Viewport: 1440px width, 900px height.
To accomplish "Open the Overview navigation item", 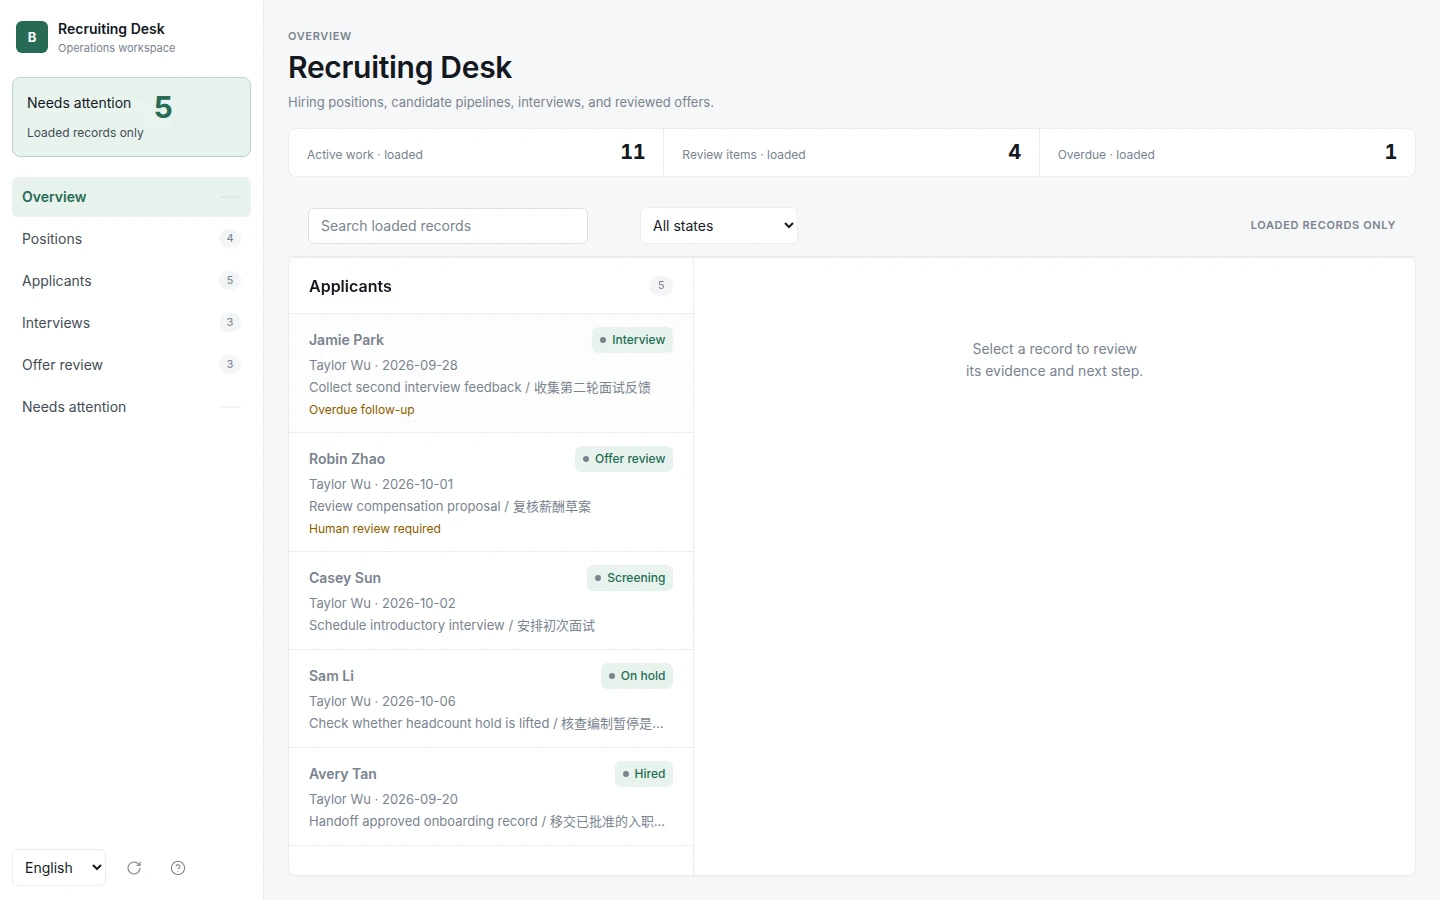I will pos(131,197).
